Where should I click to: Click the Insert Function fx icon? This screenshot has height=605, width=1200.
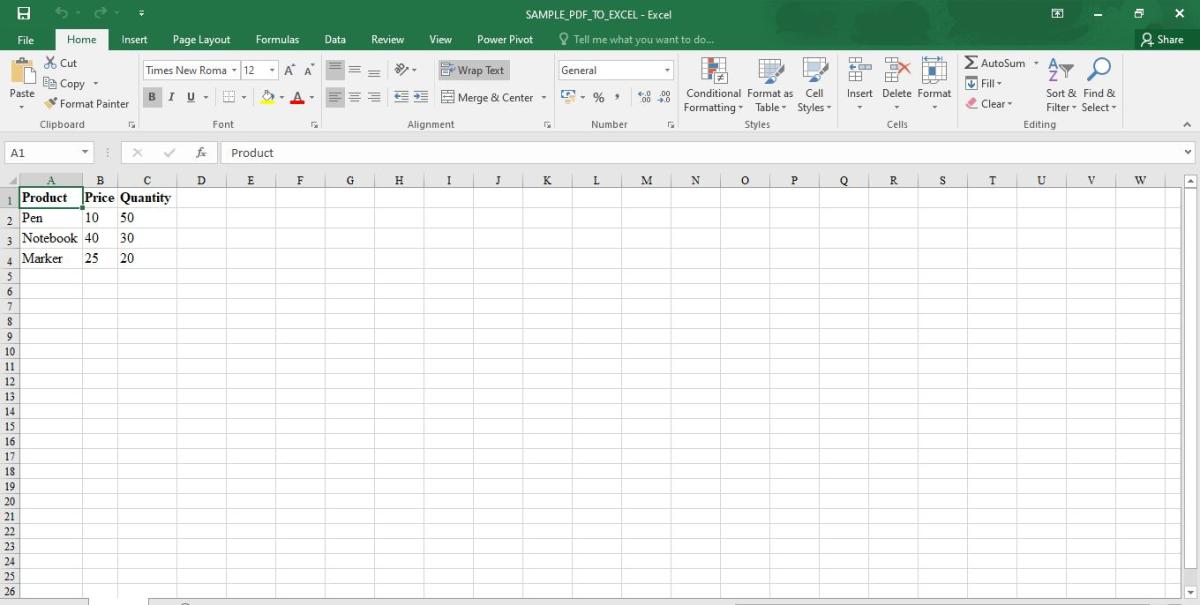[201, 153]
